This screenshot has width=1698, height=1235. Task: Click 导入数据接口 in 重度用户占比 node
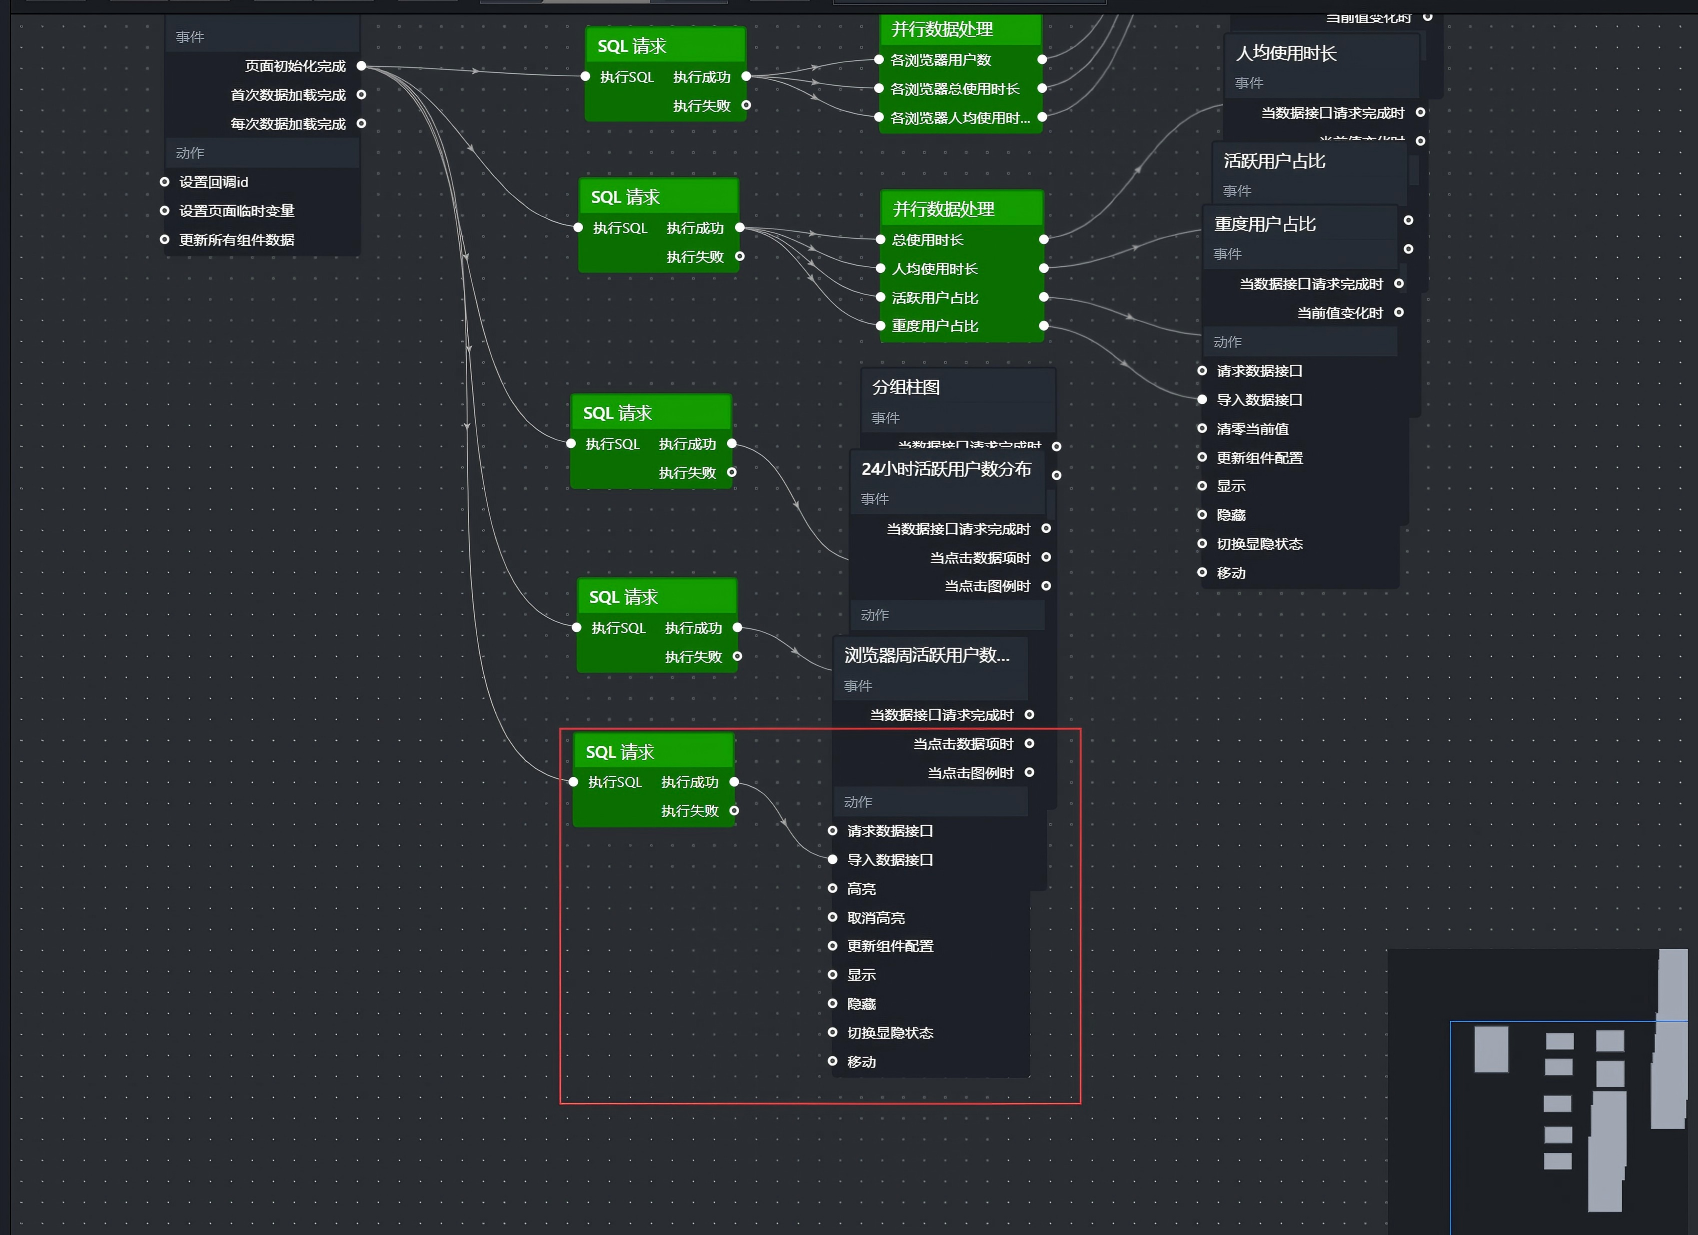(x=1259, y=400)
